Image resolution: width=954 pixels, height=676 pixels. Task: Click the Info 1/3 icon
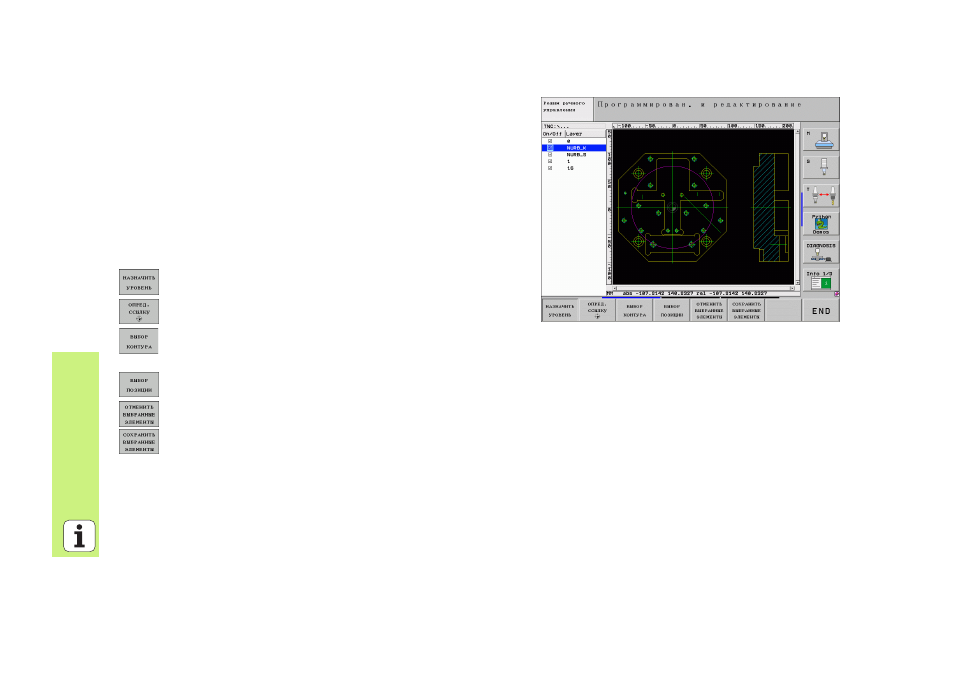pos(821,281)
